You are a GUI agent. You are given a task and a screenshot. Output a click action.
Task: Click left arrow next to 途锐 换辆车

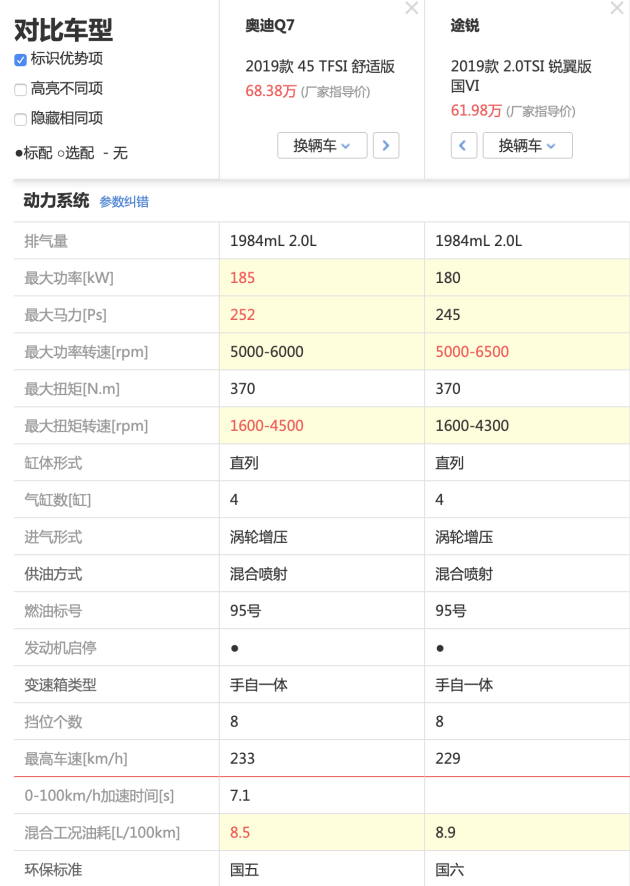[x=463, y=145]
